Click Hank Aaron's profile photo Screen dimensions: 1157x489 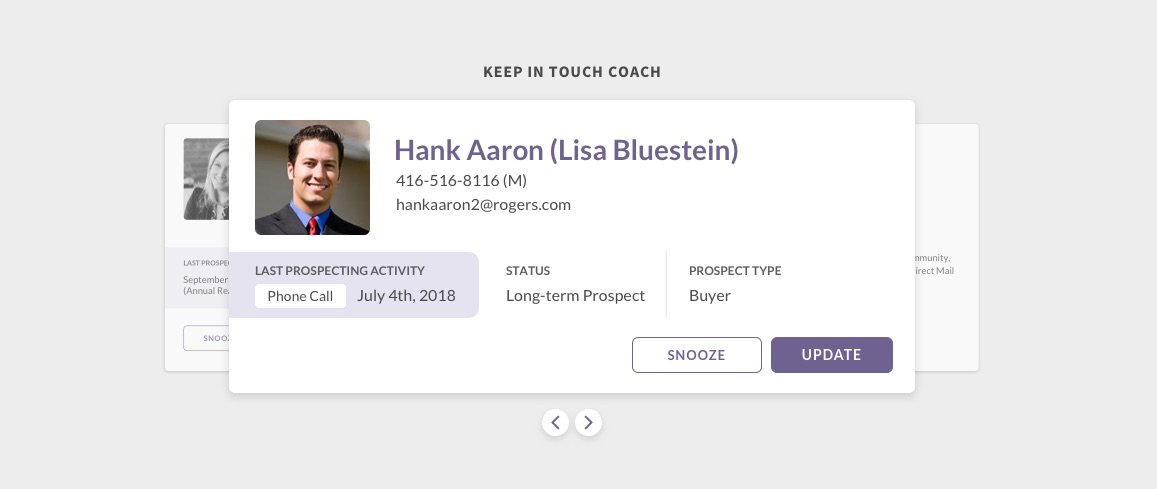312,178
